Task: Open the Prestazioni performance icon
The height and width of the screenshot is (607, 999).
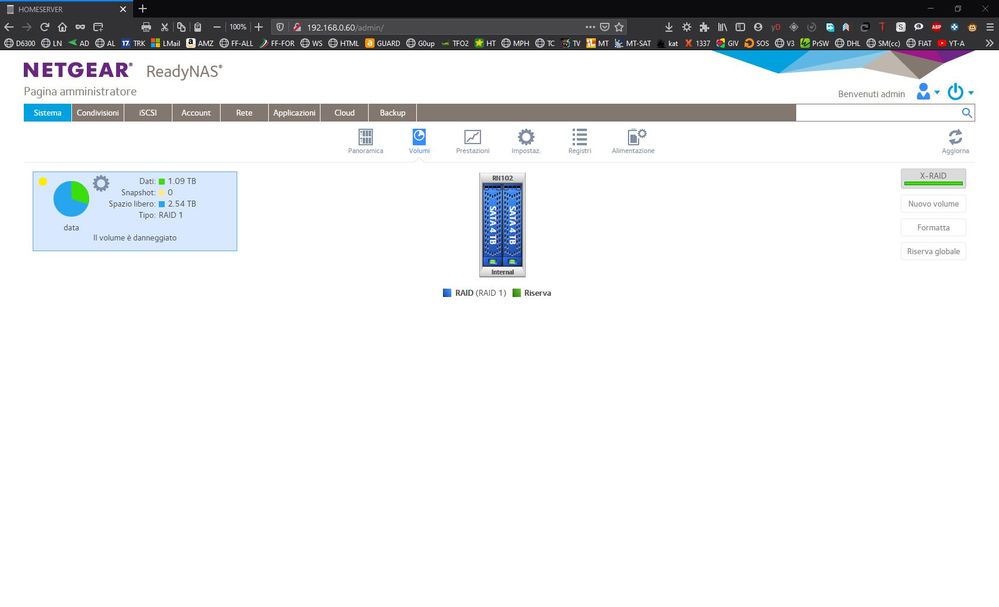Action: (472, 138)
